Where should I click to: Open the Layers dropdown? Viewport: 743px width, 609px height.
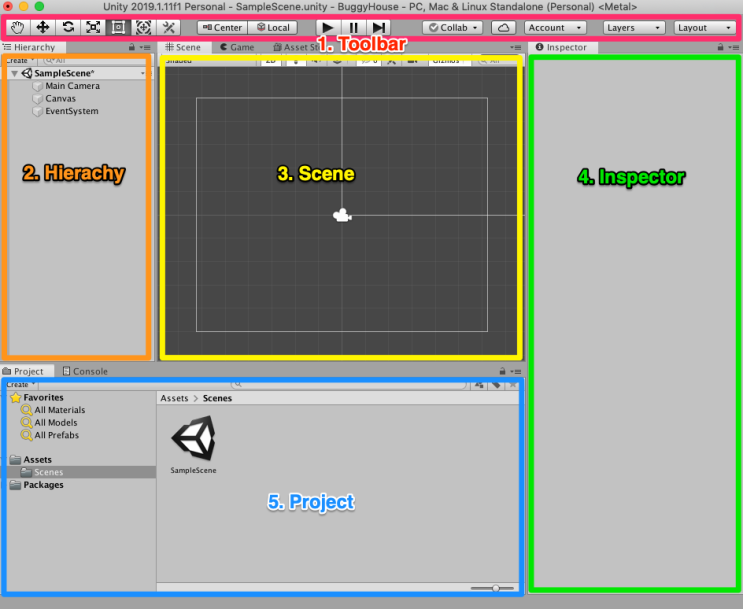(634, 28)
